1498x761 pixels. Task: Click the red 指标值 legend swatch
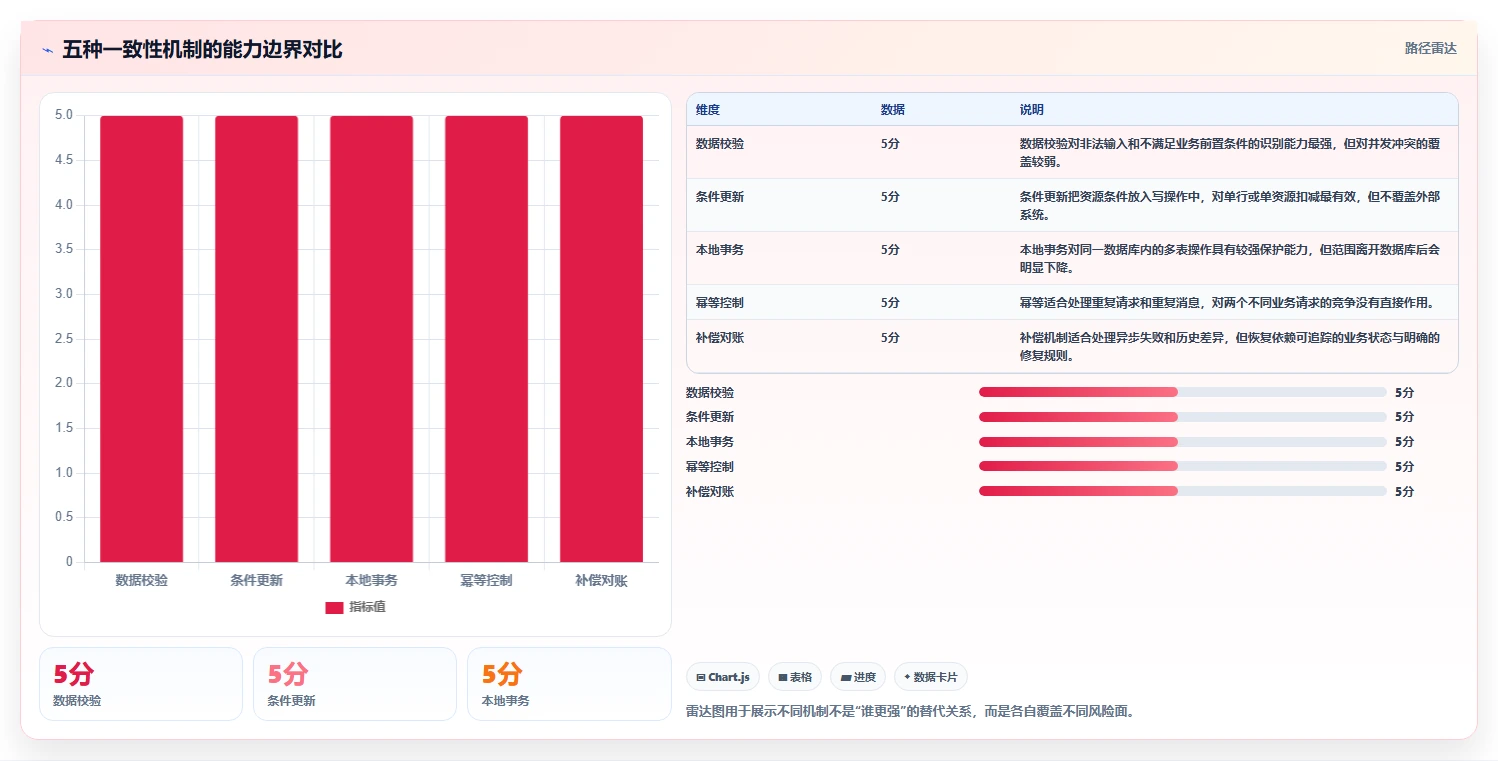point(334,608)
